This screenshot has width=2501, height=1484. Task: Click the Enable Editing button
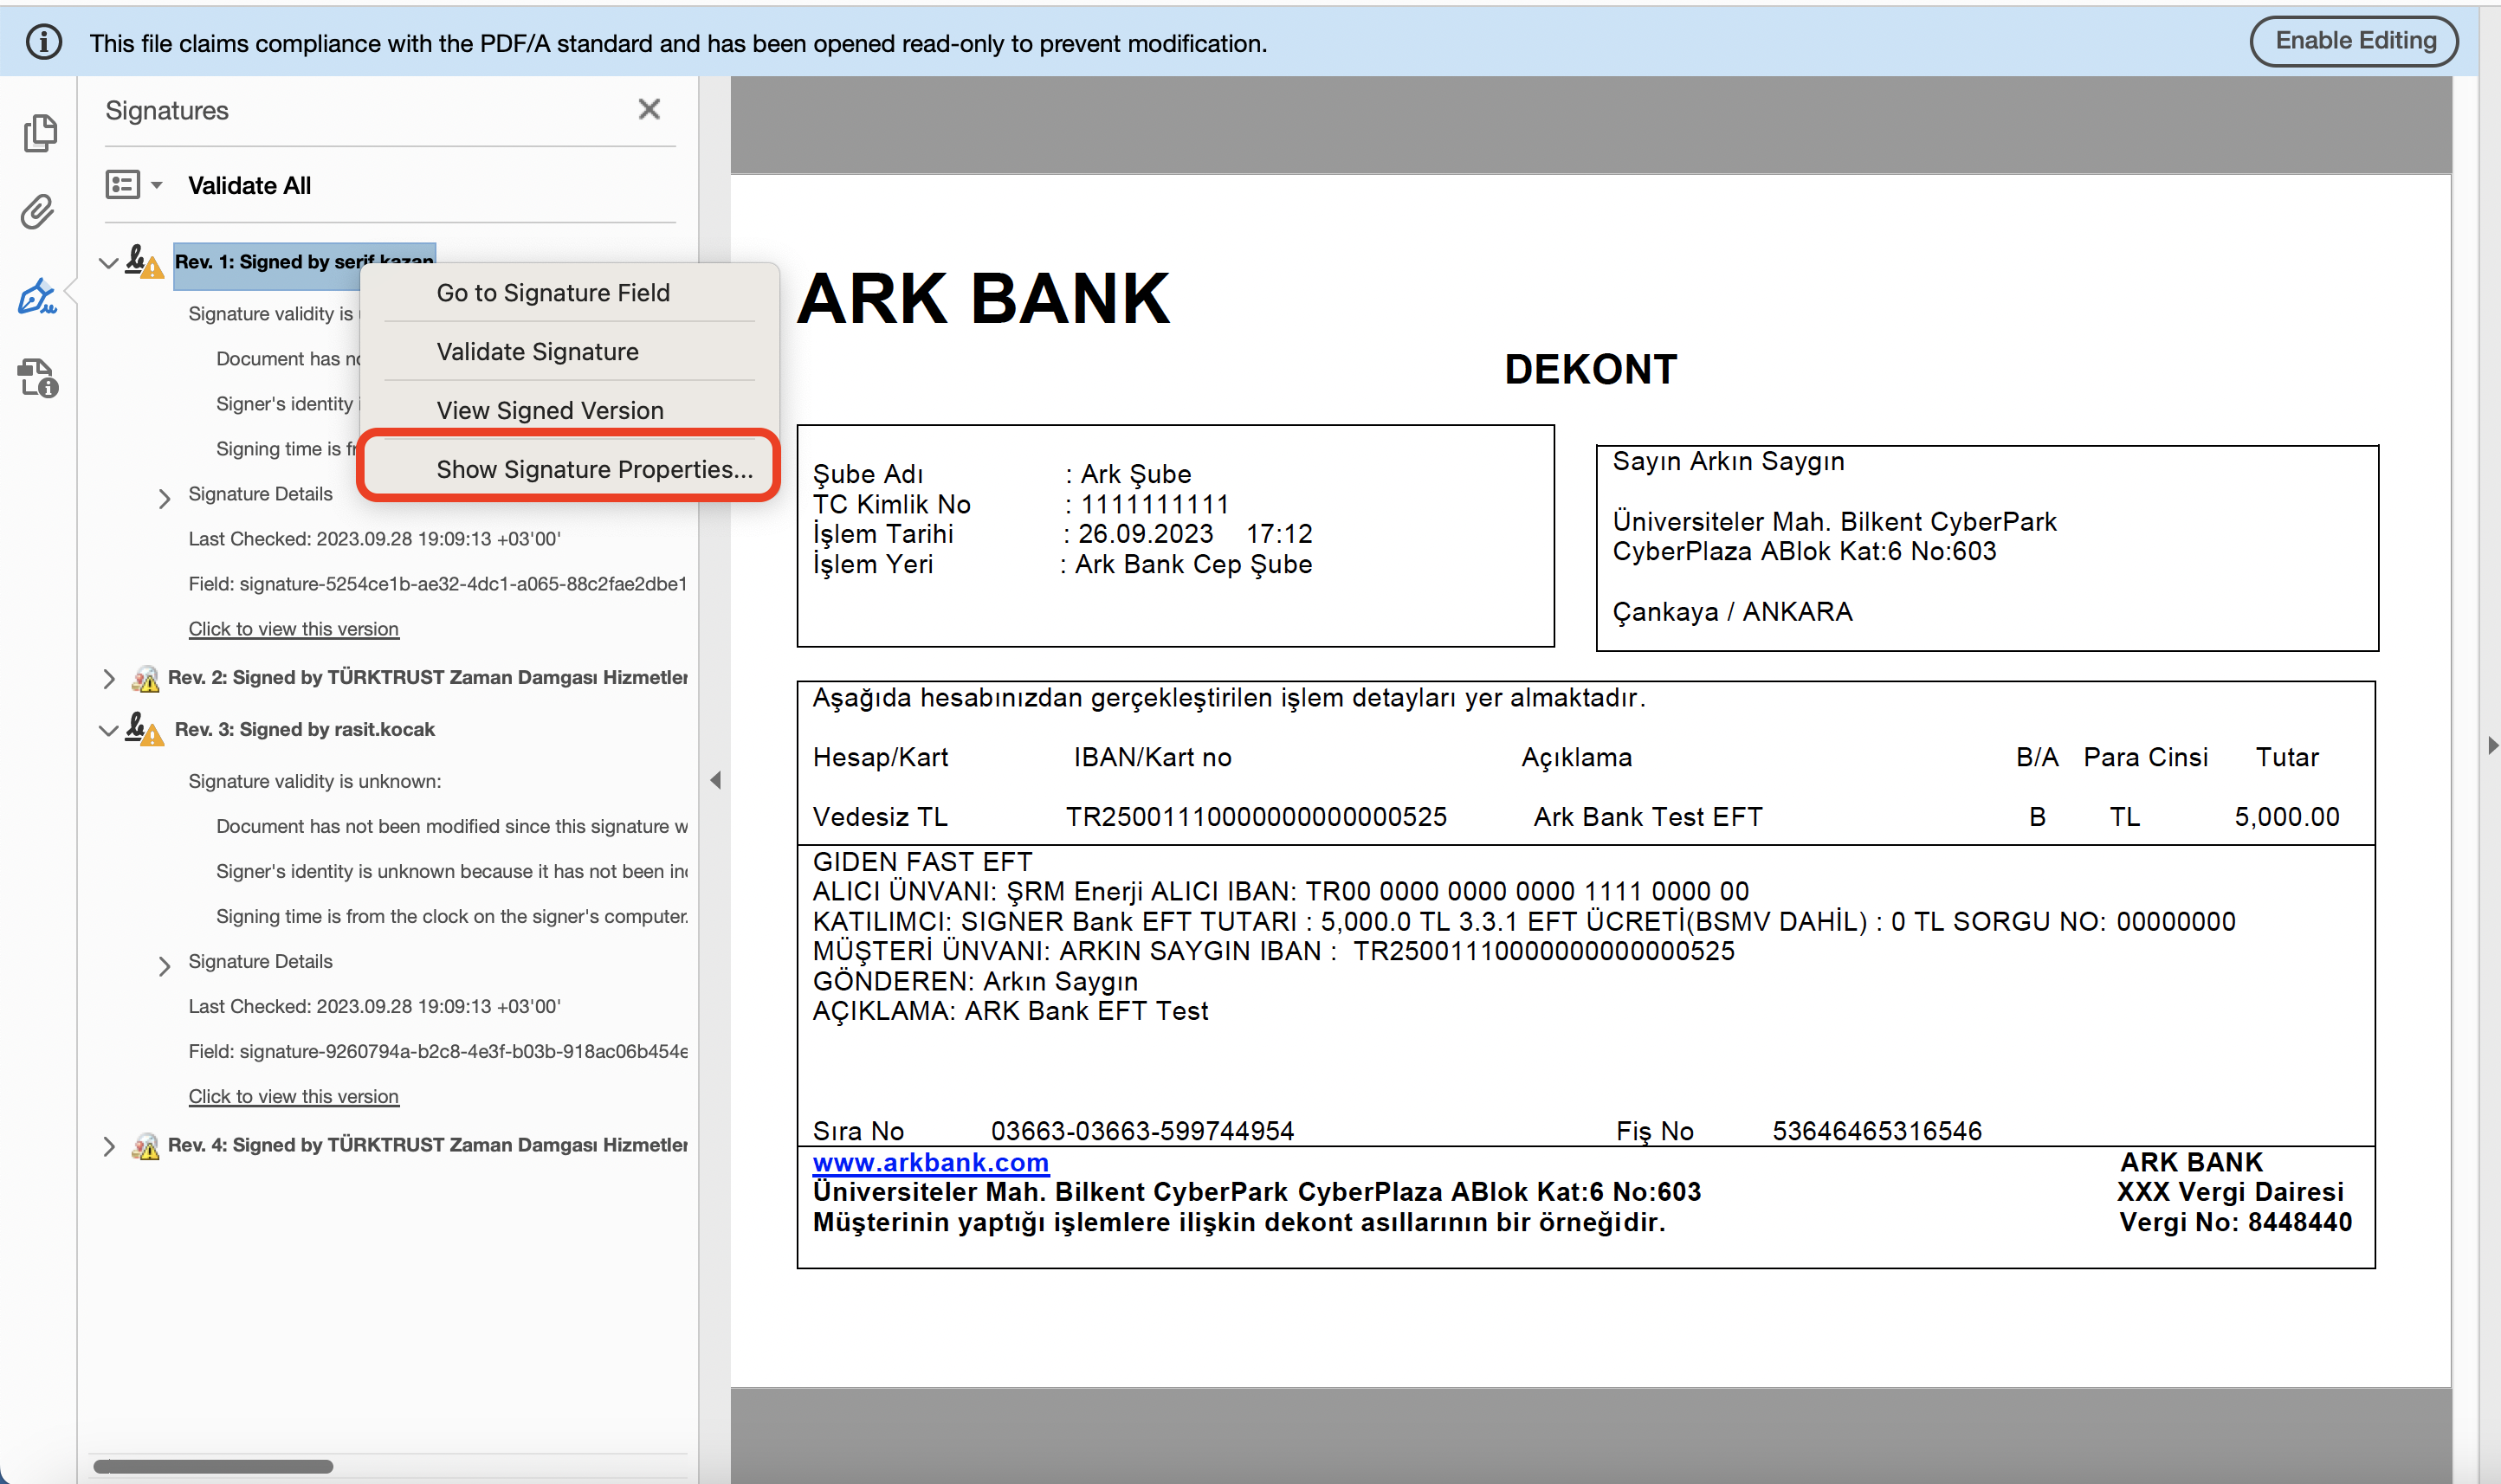pos(2354,41)
